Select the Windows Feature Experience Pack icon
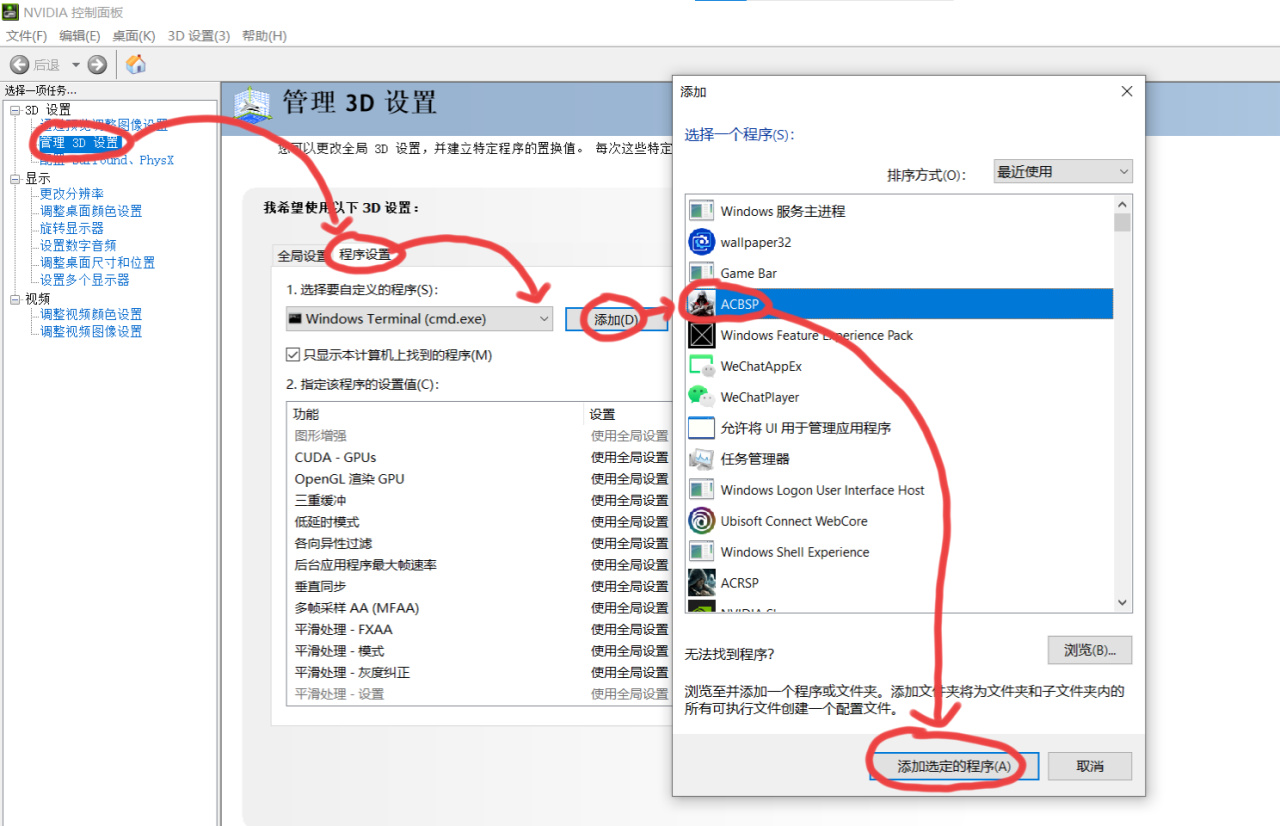 pos(702,335)
